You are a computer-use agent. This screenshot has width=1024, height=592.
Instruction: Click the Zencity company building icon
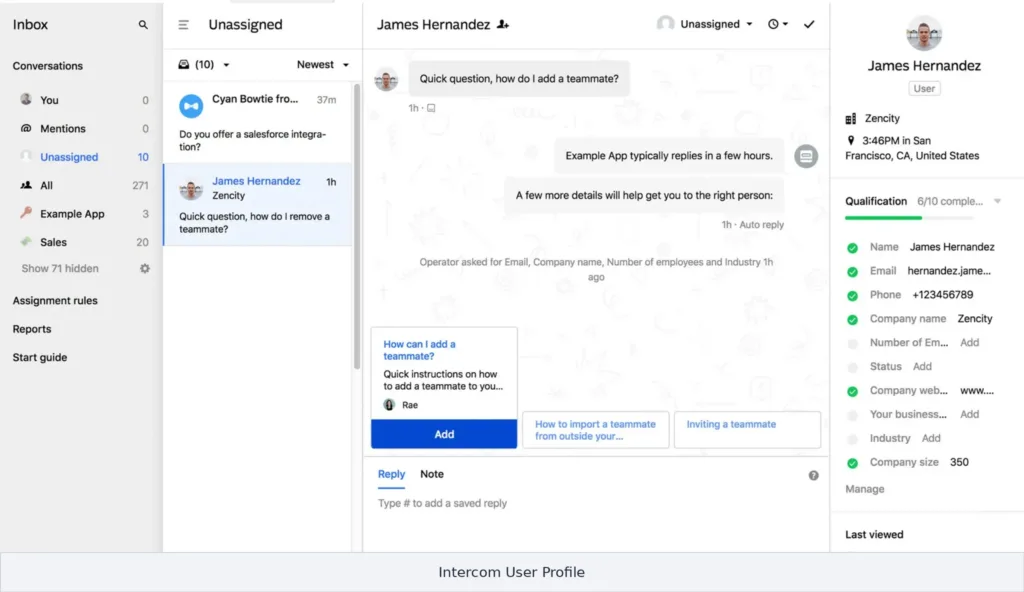(x=850, y=119)
